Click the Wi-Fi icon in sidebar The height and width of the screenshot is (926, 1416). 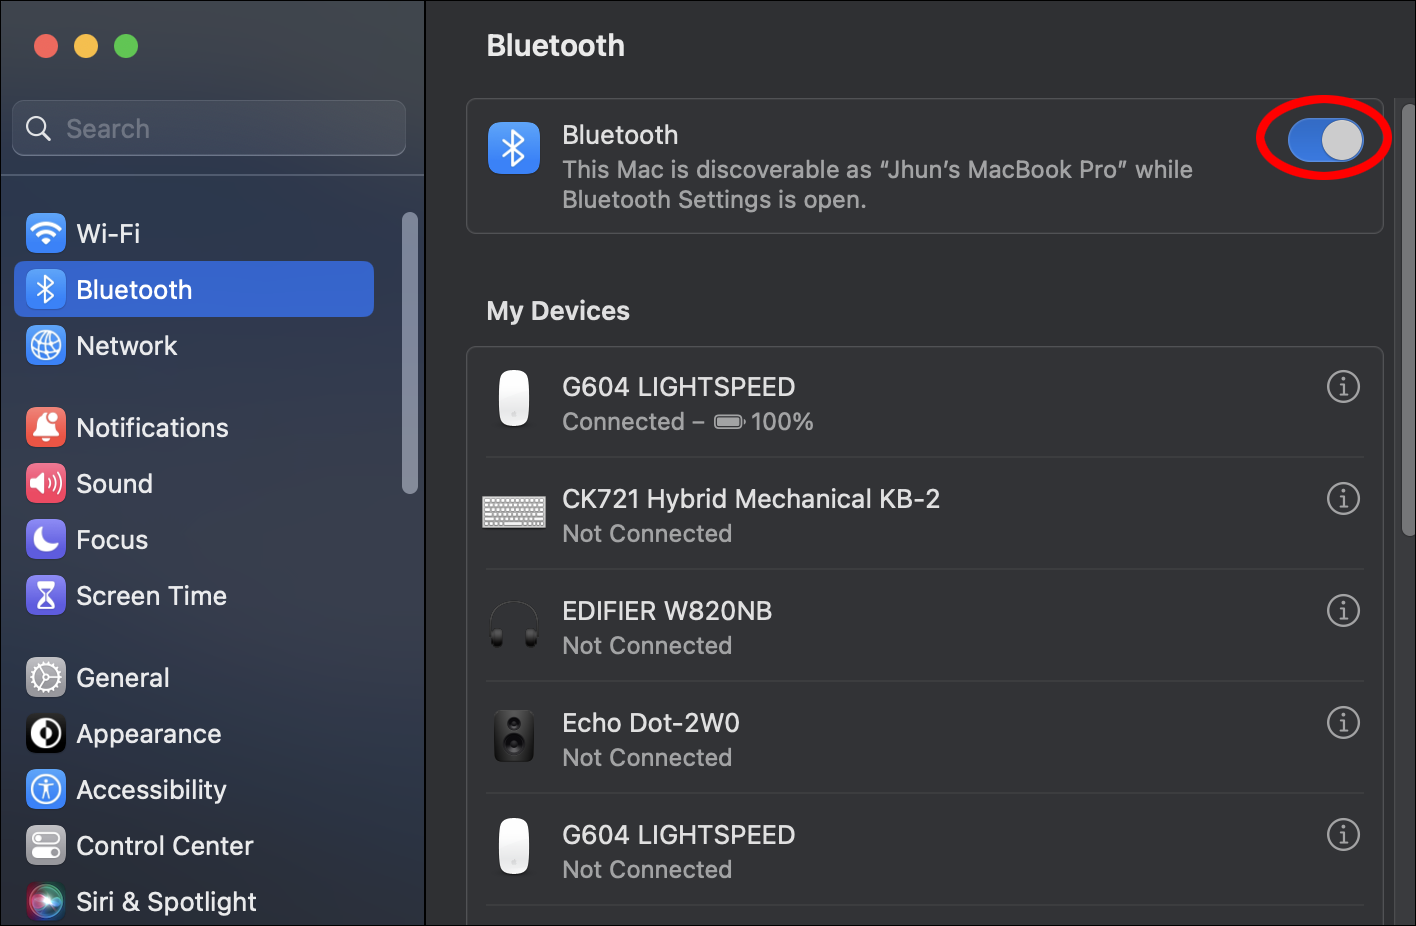[x=46, y=234]
